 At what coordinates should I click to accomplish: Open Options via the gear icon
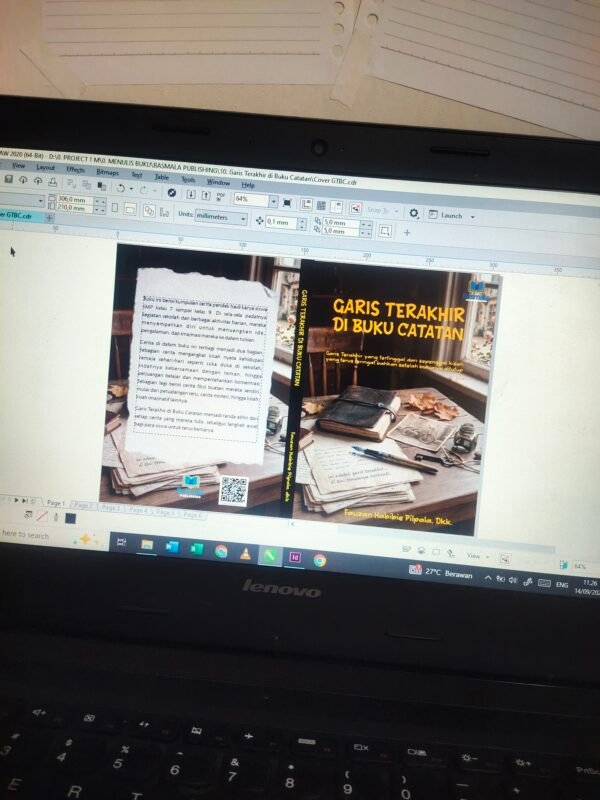[x=414, y=213]
